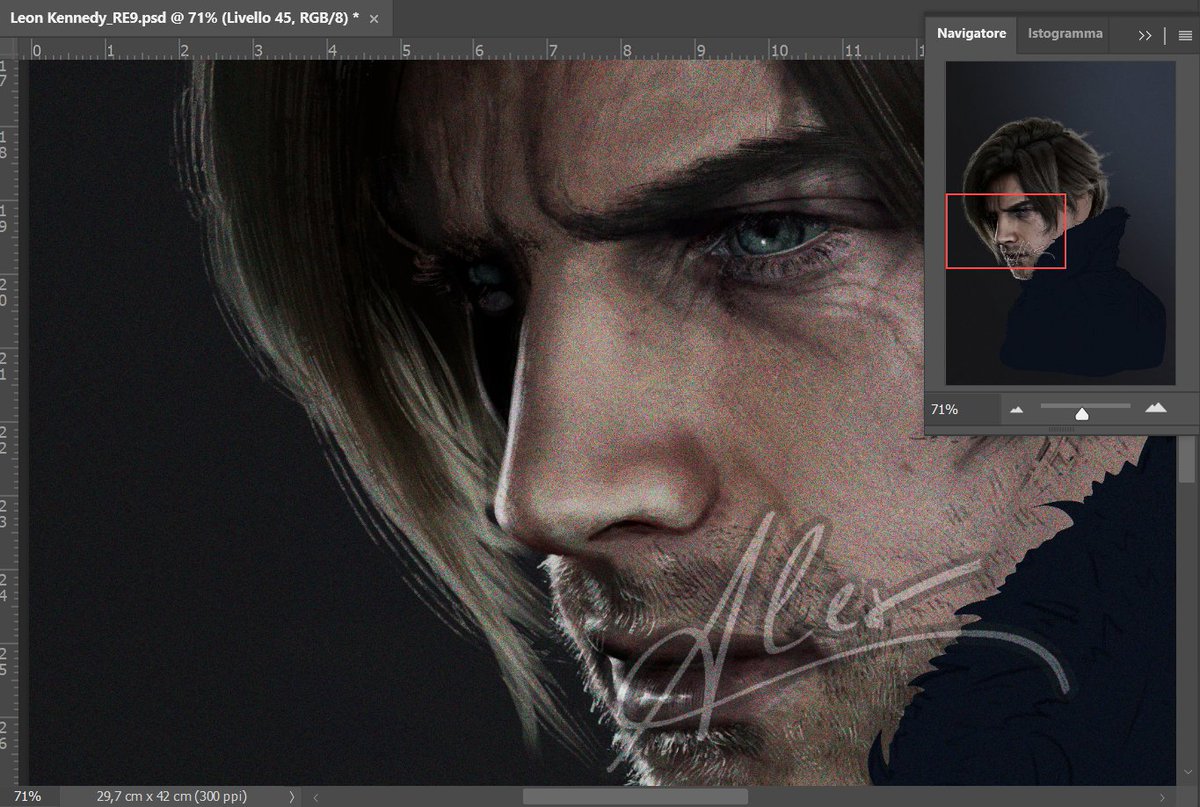Select the Navigatore tab

[x=969, y=33]
